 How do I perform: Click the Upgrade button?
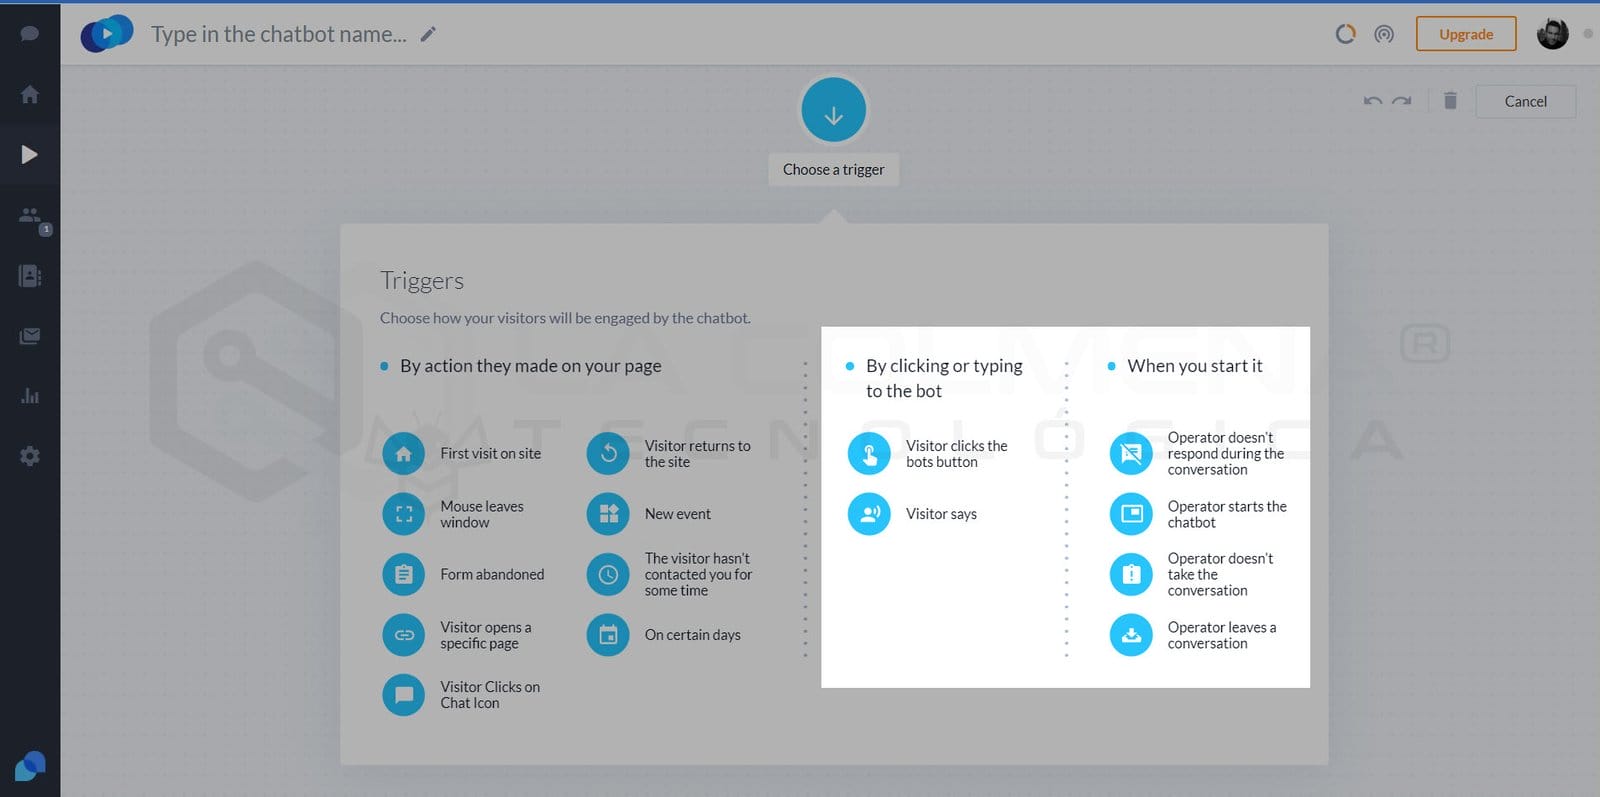coord(1466,34)
